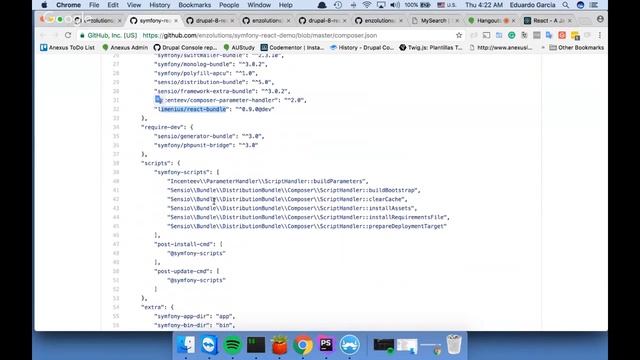Open Notification Center icon
Screen dimensions: 640x360
(x=594, y=5)
